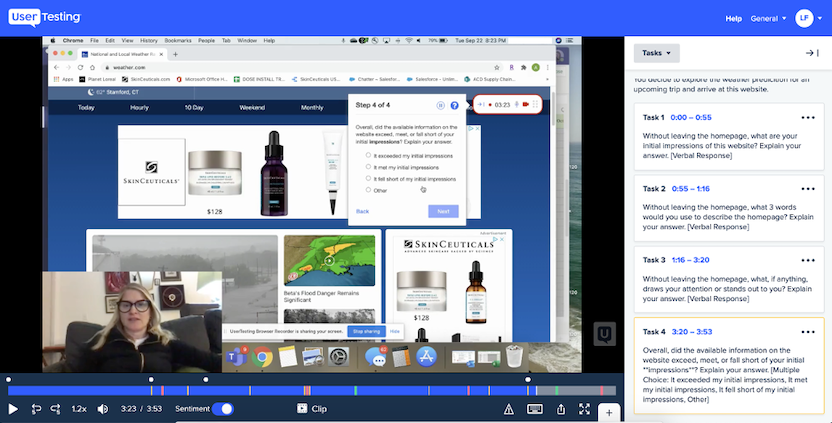Open Task 2 more options menu

(x=808, y=189)
